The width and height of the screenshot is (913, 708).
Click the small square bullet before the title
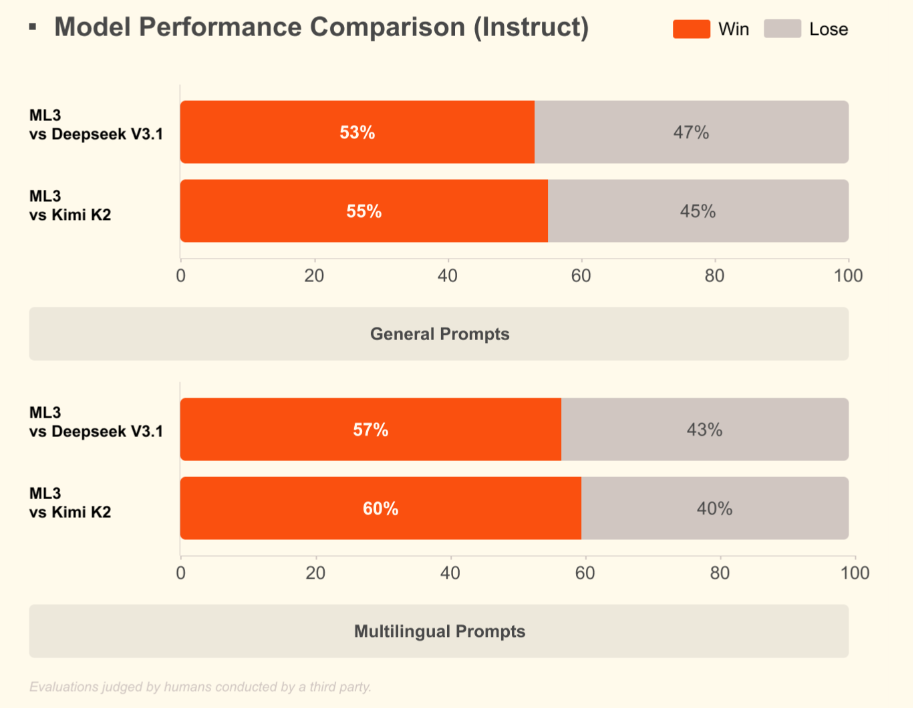point(33,26)
